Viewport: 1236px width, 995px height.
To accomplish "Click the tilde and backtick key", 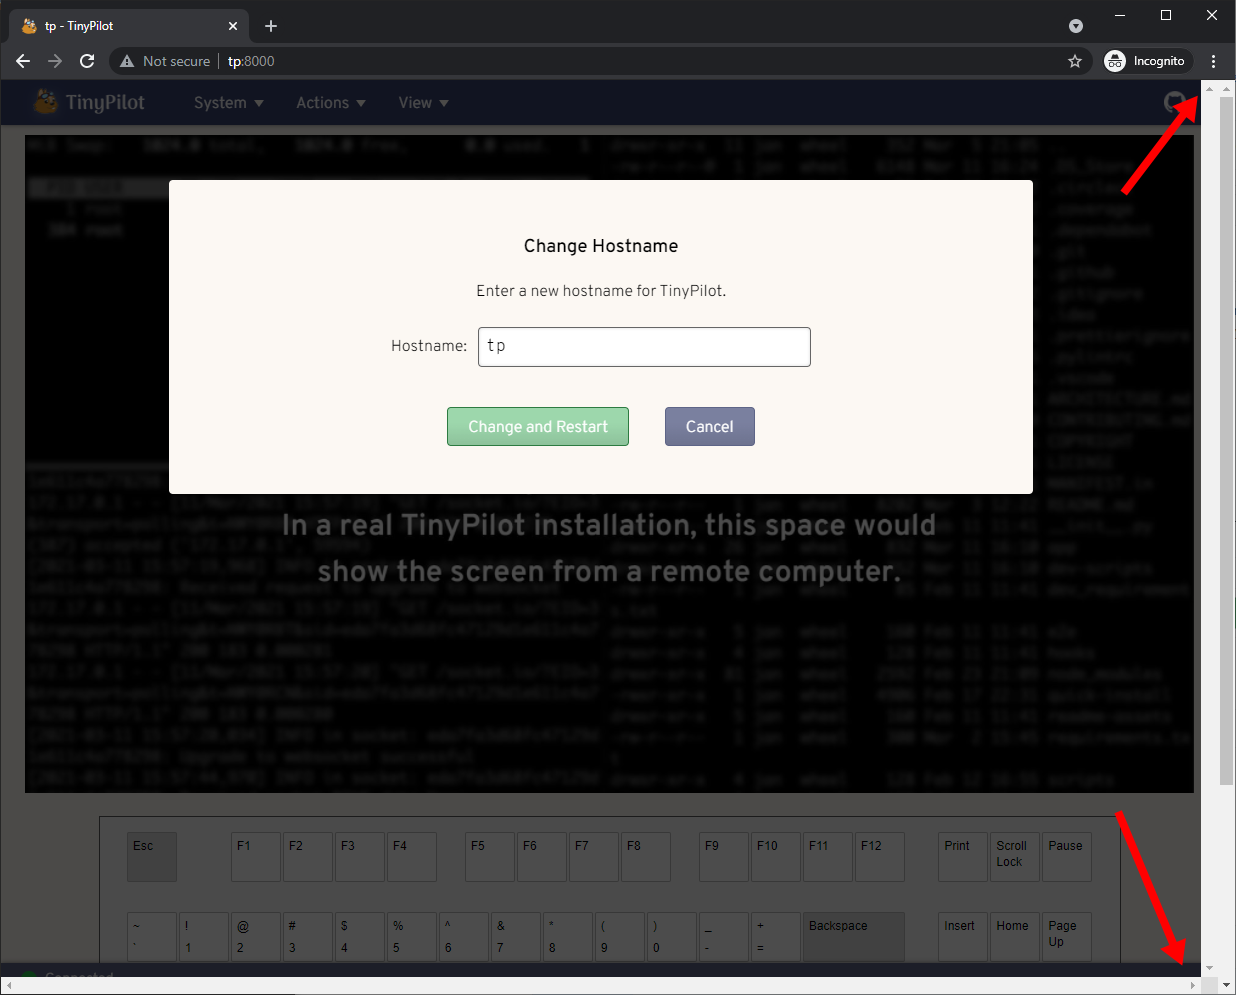I will point(152,937).
